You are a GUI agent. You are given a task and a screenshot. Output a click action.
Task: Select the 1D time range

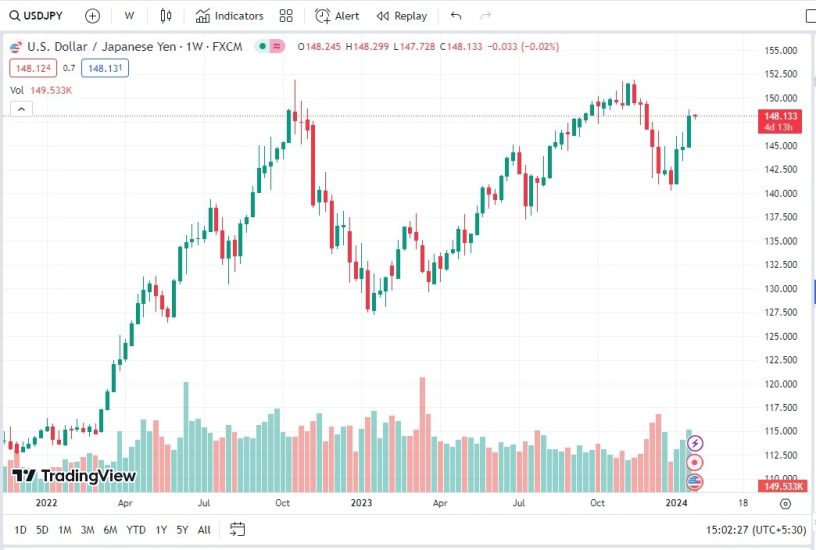20,530
